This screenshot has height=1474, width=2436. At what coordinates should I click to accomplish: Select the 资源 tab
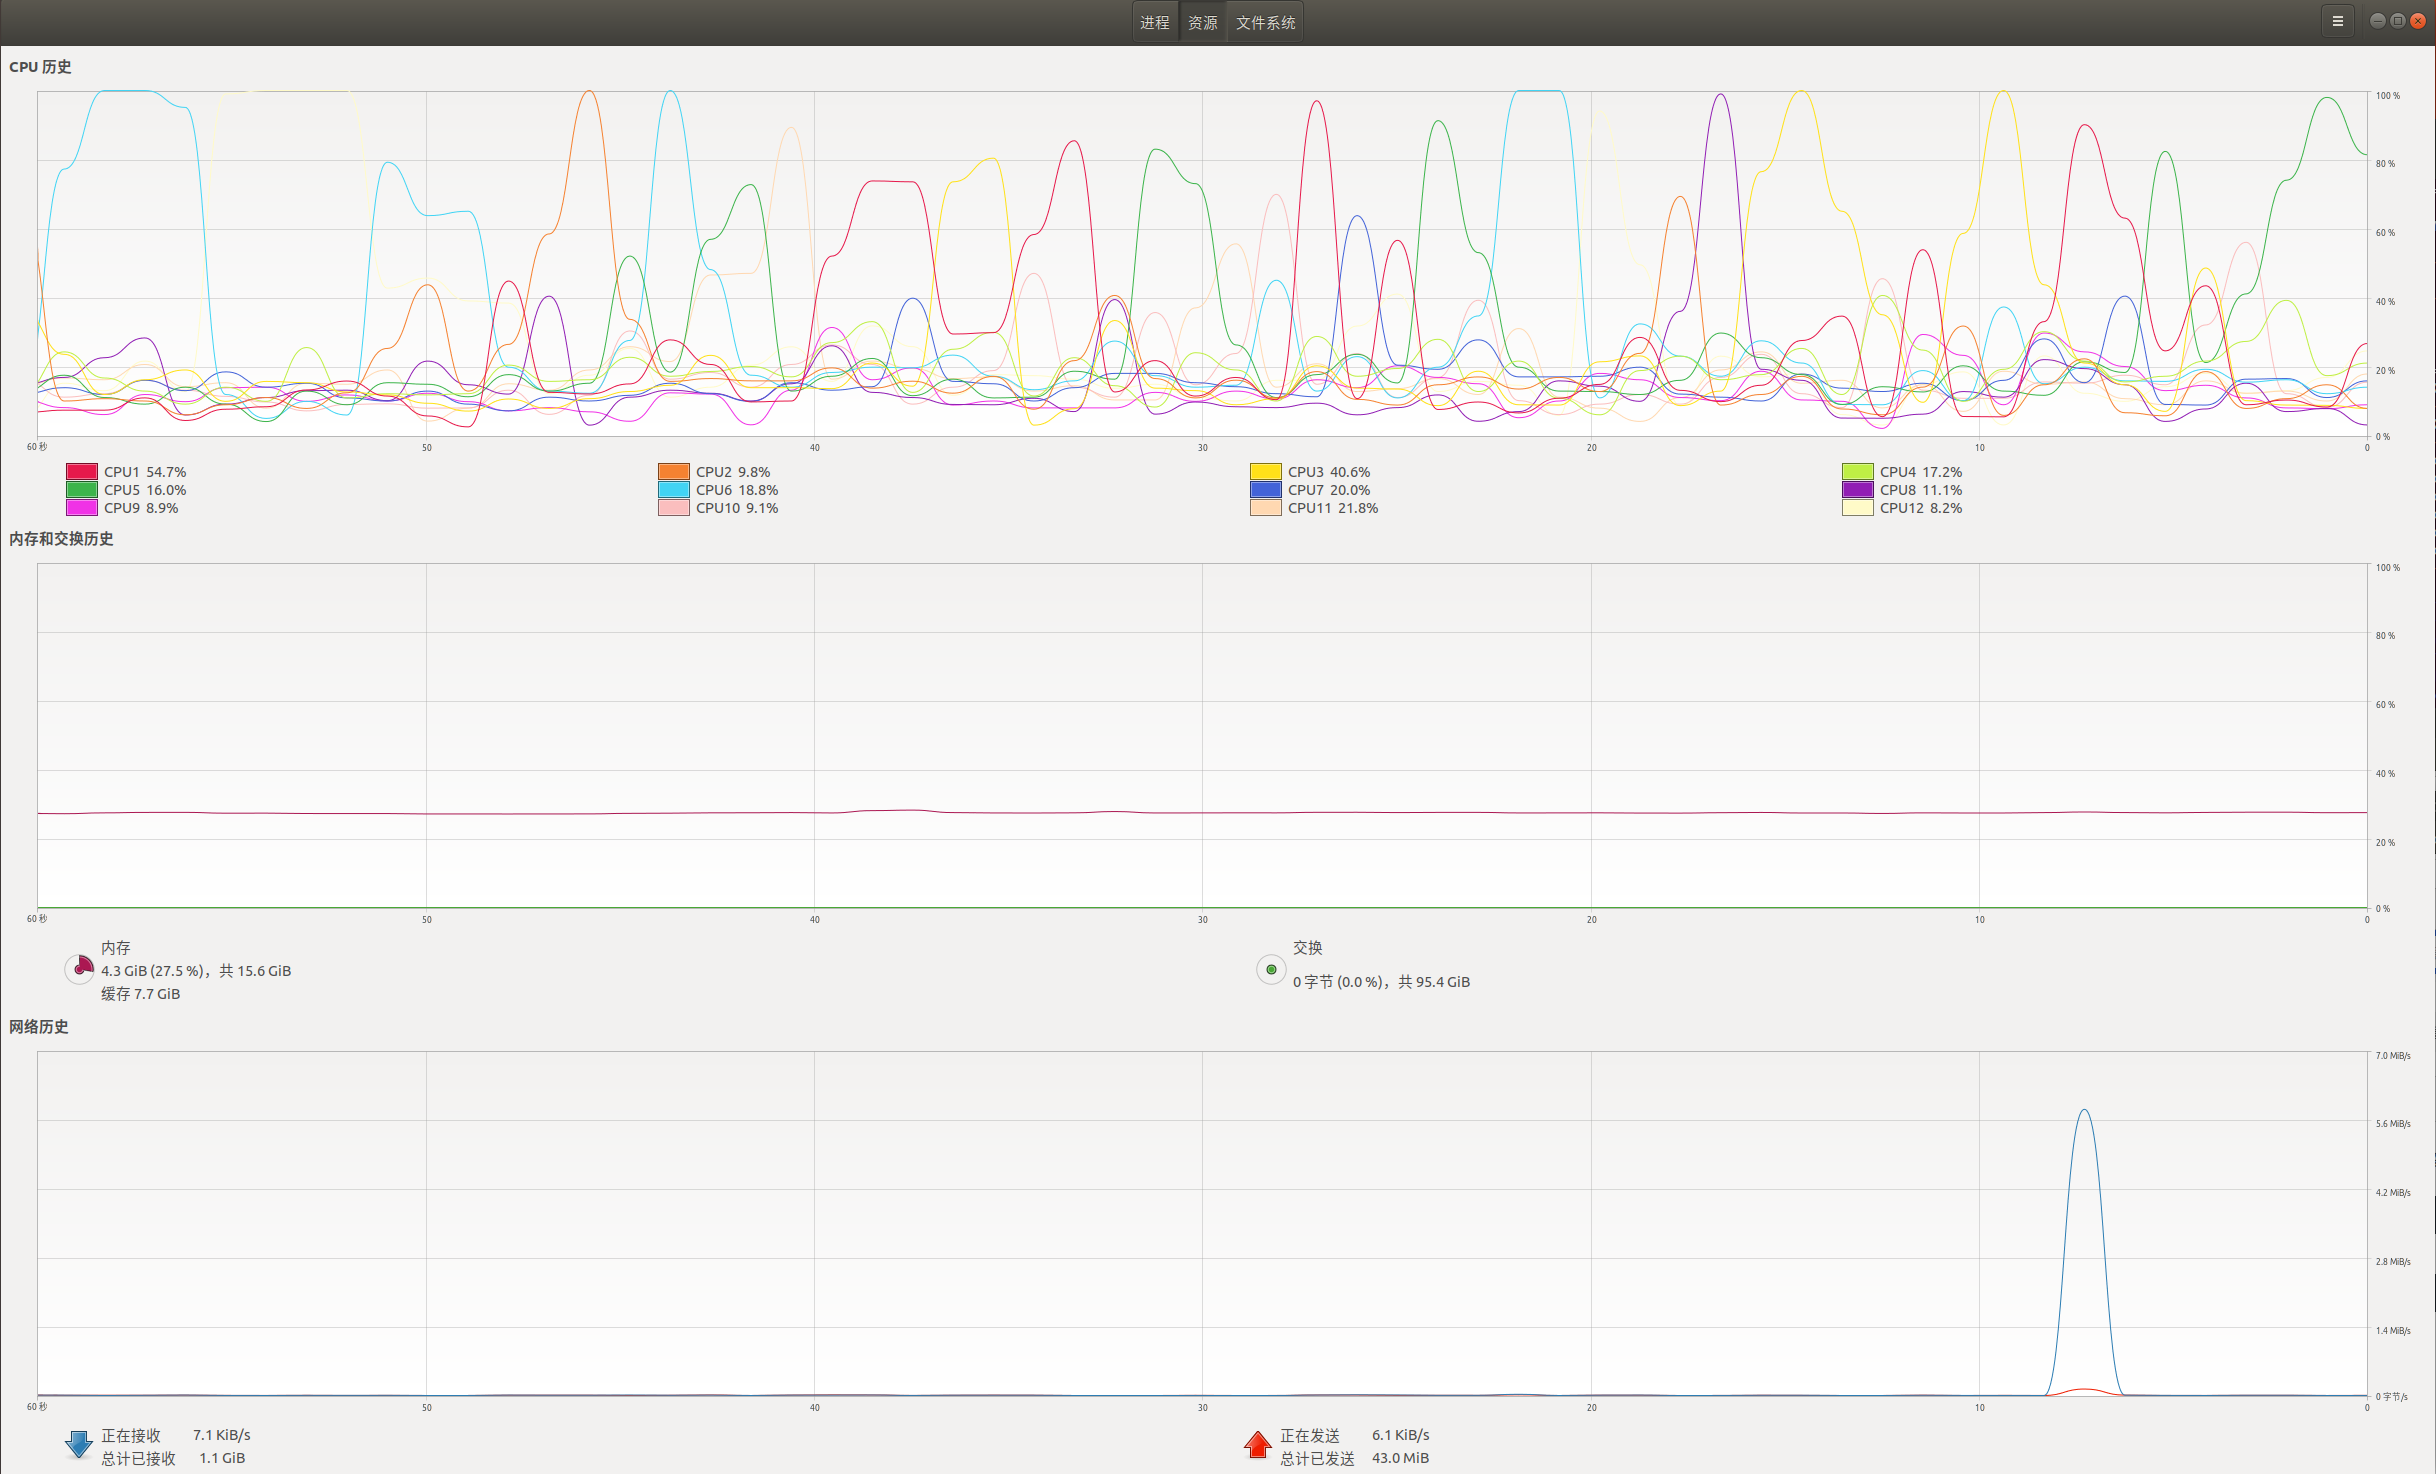pyautogui.click(x=1202, y=21)
